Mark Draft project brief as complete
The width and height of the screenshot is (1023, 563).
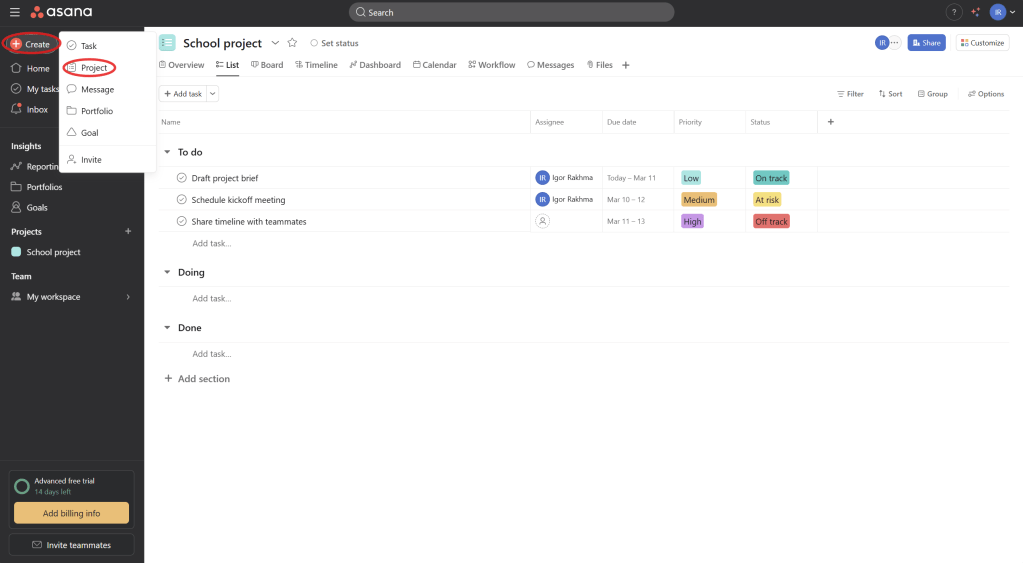(x=182, y=178)
